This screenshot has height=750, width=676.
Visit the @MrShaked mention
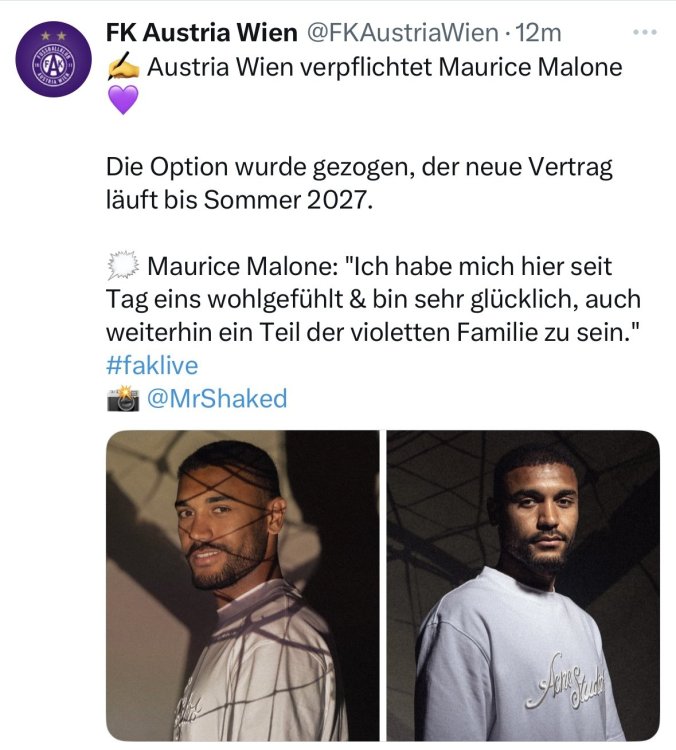coord(217,399)
